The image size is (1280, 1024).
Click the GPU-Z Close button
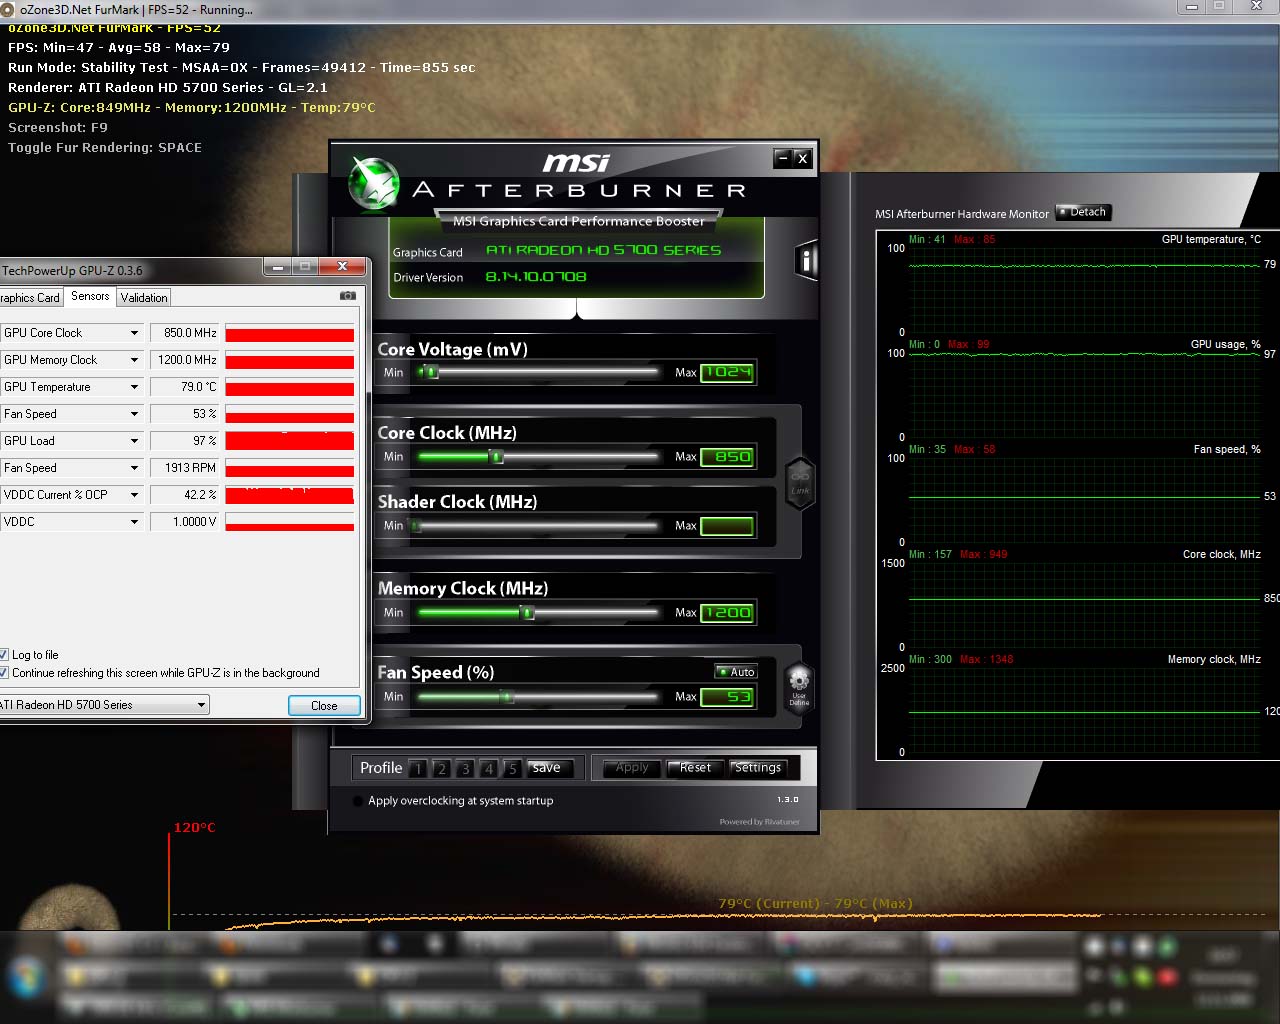point(324,706)
